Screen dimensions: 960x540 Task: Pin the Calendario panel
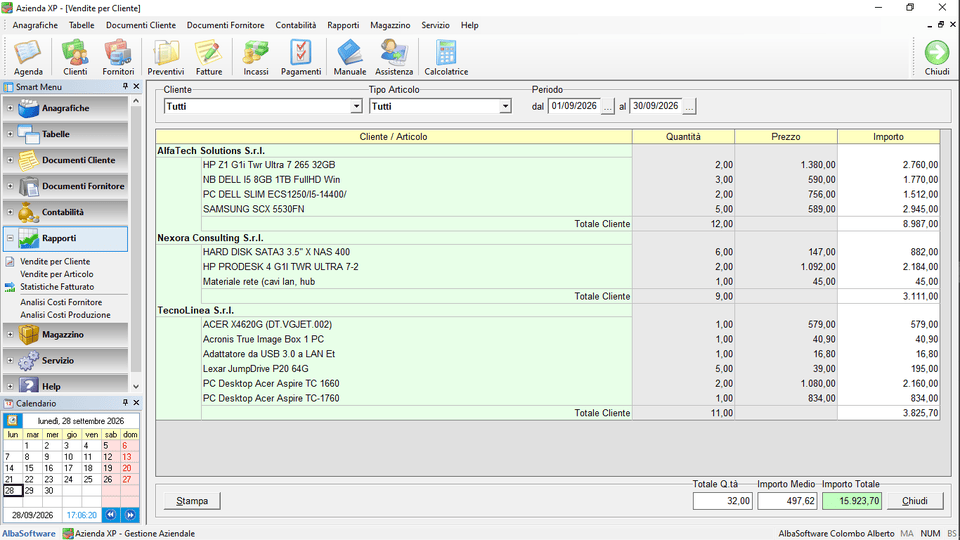coord(125,403)
